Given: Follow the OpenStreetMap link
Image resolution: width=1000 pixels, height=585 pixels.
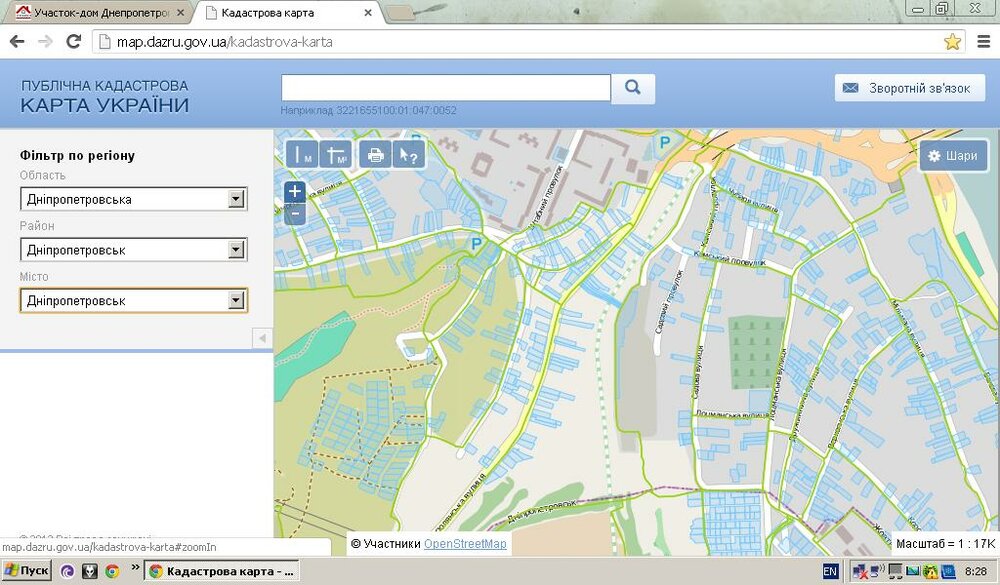Looking at the screenshot, I should (465, 544).
